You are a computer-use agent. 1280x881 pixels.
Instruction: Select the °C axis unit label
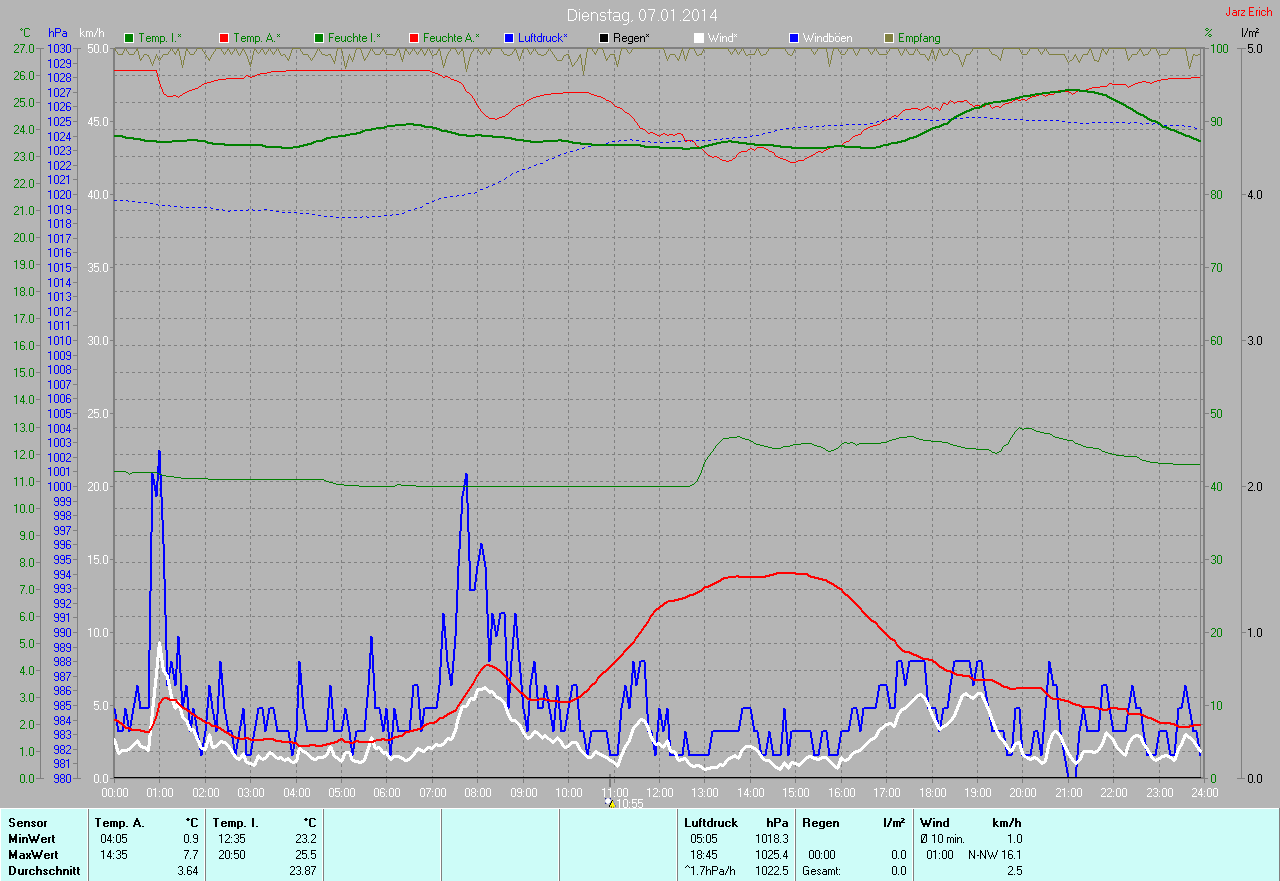[25, 33]
